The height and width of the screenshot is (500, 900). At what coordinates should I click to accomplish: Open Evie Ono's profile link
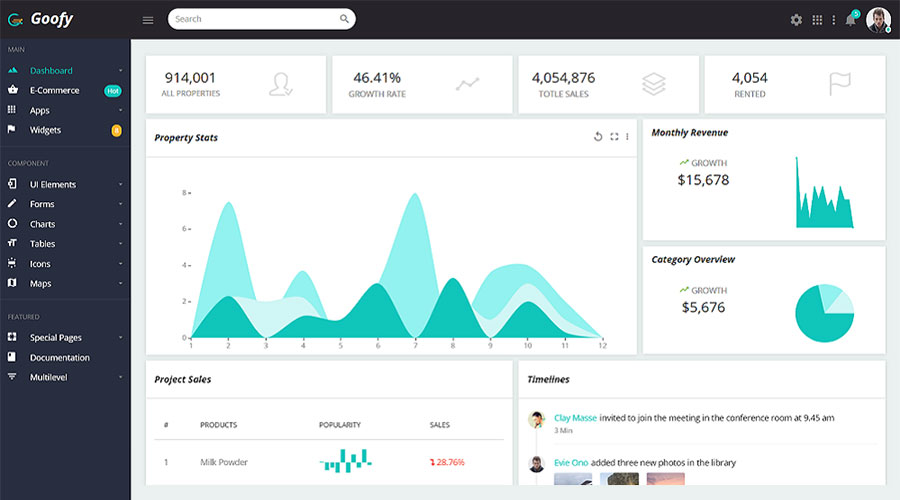tap(572, 462)
